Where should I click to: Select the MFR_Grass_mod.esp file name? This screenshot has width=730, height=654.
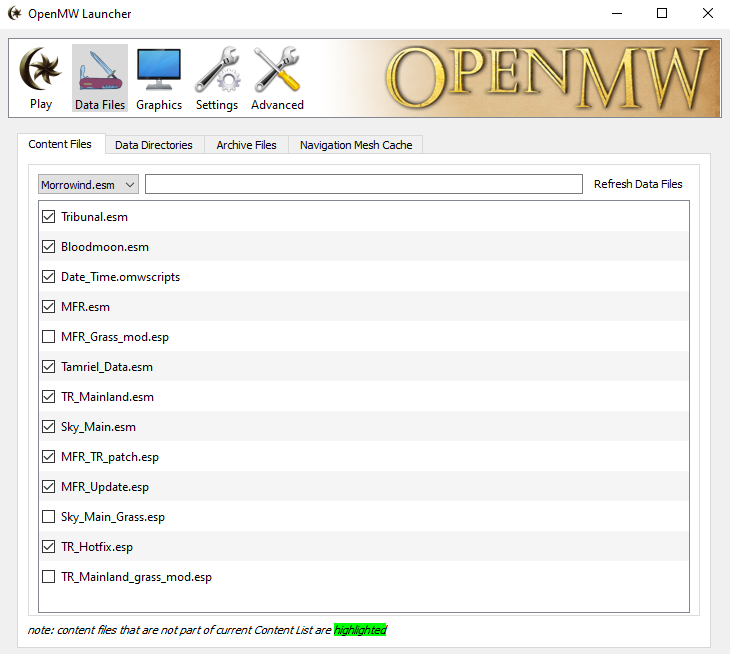point(115,337)
